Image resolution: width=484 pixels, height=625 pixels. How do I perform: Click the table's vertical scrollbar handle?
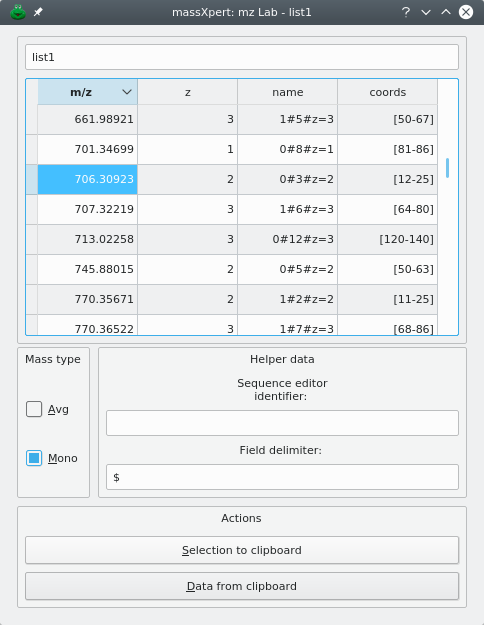(x=447, y=168)
